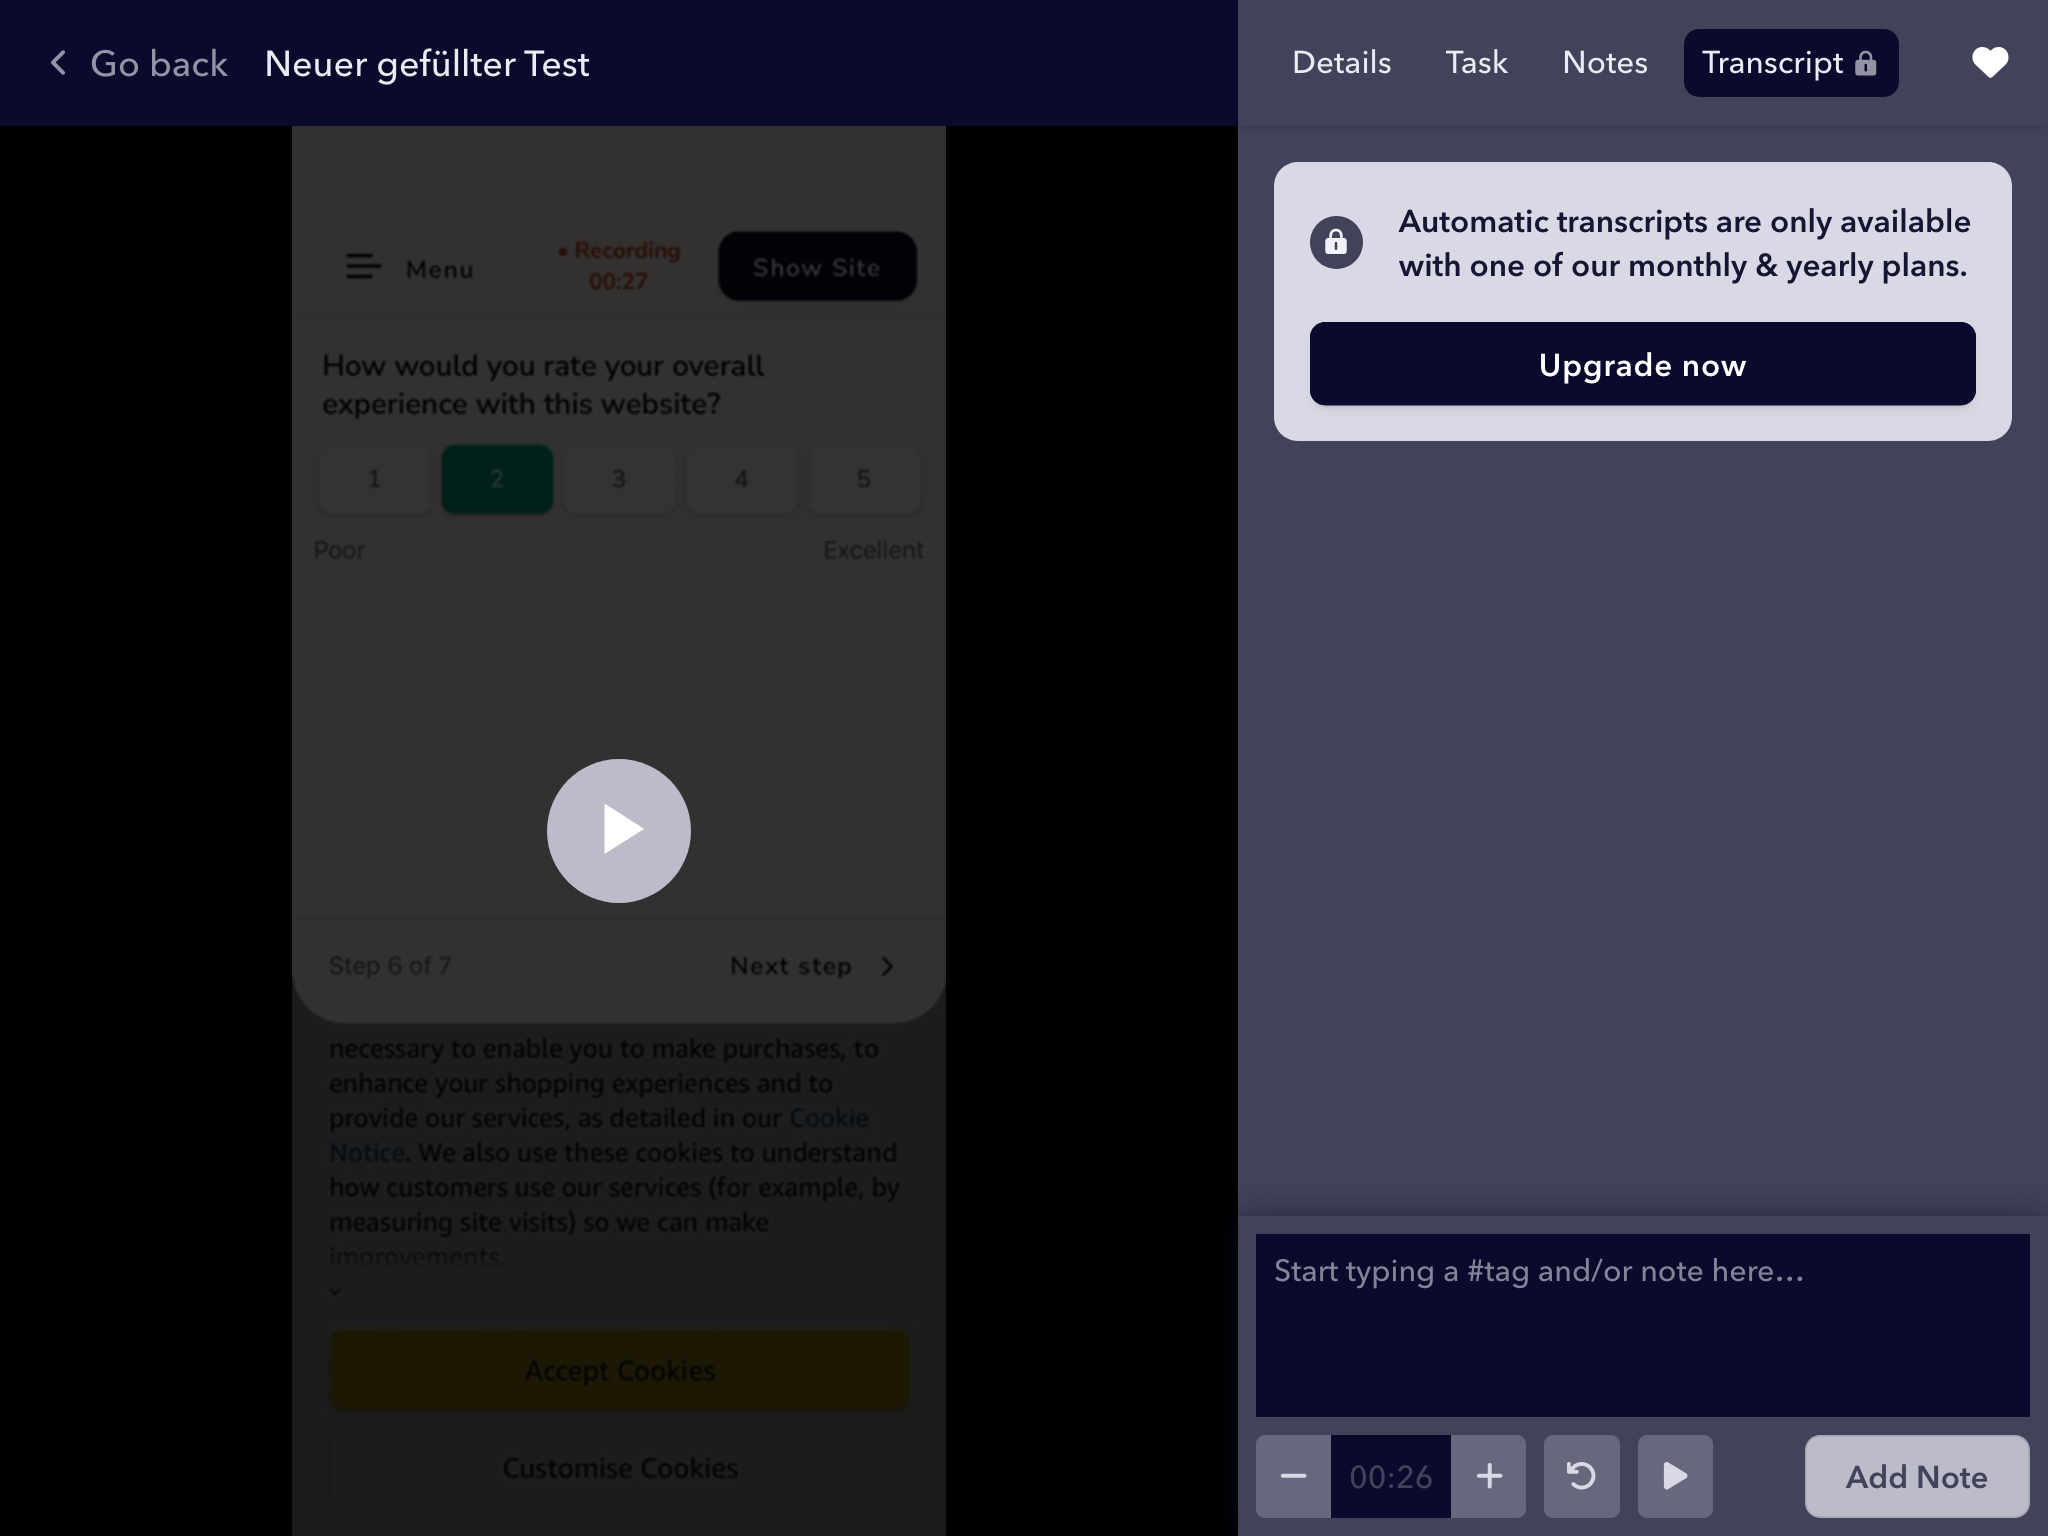This screenshot has width=2048, height=1536.
Task: Click the lock icon in transcript notice
Action: click(1336, 242)
